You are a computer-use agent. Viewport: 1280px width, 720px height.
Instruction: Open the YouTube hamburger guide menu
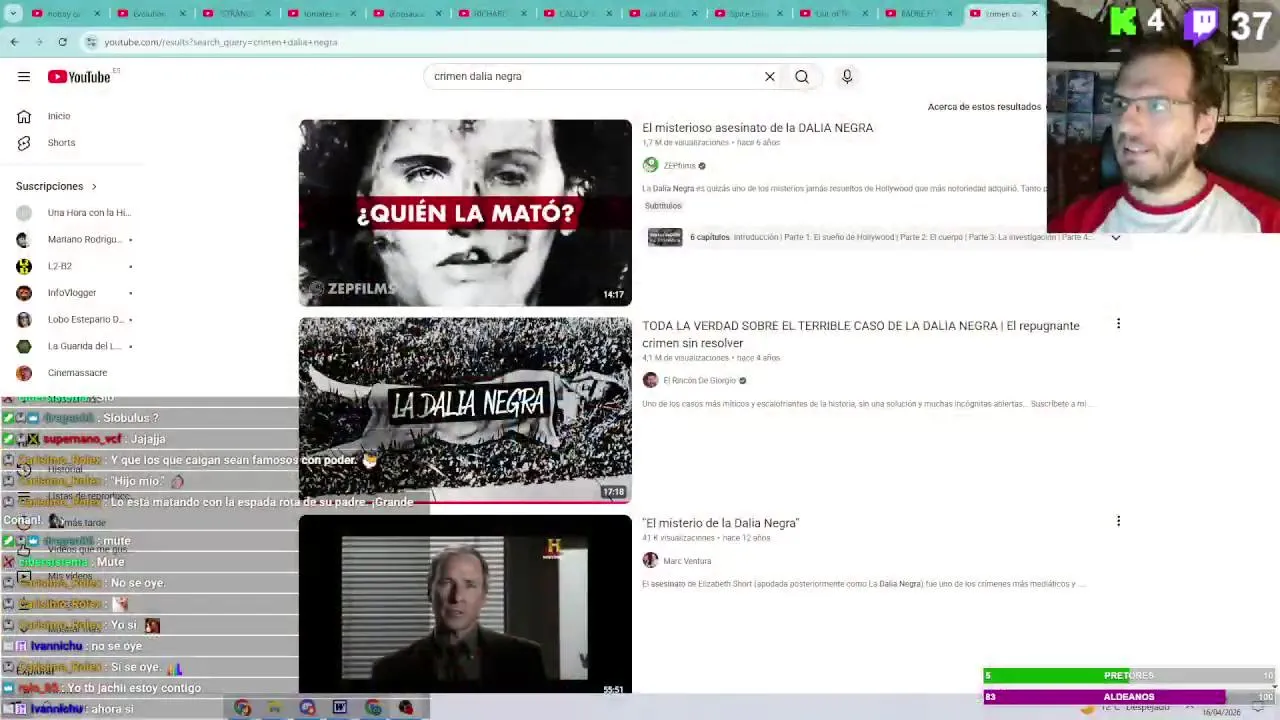(x=24, y=77)
